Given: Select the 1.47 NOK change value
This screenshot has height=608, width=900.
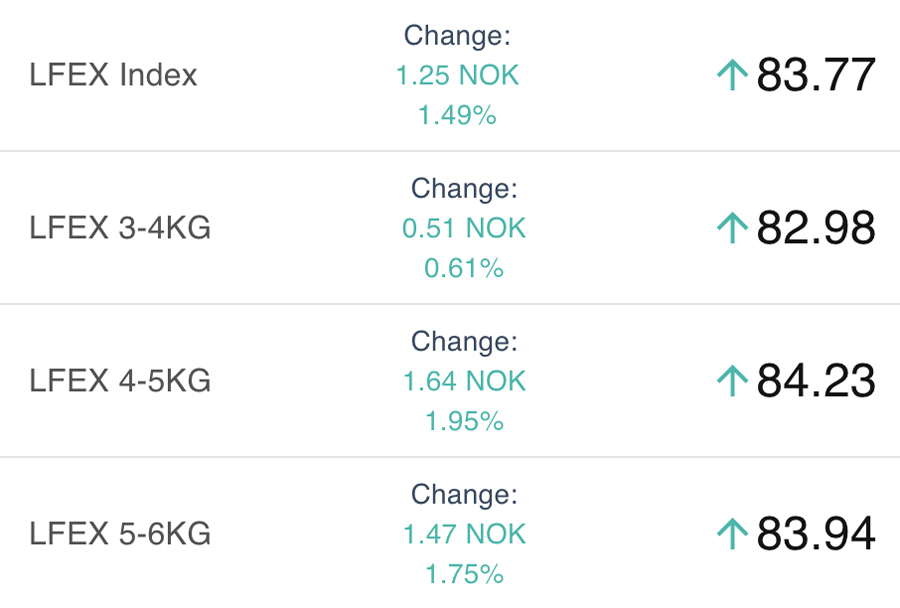Looking at the screenshot, I should pos(464,534).
